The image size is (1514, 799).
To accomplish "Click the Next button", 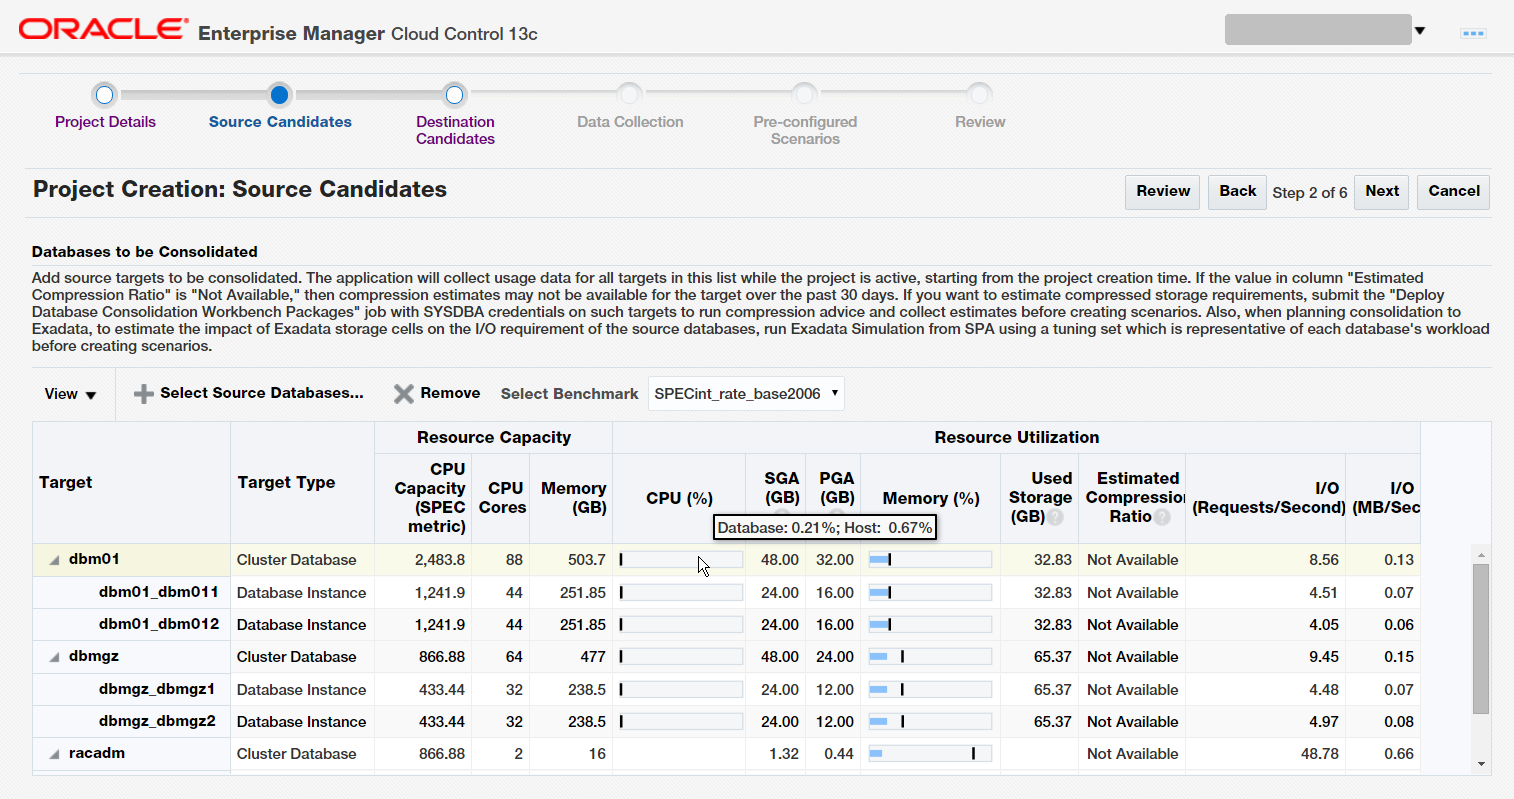I will [1382, 192].
